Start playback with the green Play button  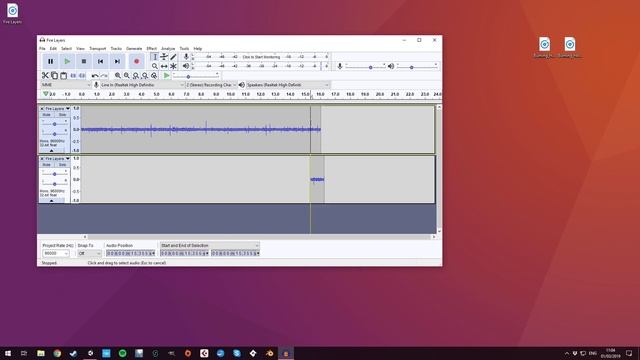pyautogui.click(x=67, y=61)
